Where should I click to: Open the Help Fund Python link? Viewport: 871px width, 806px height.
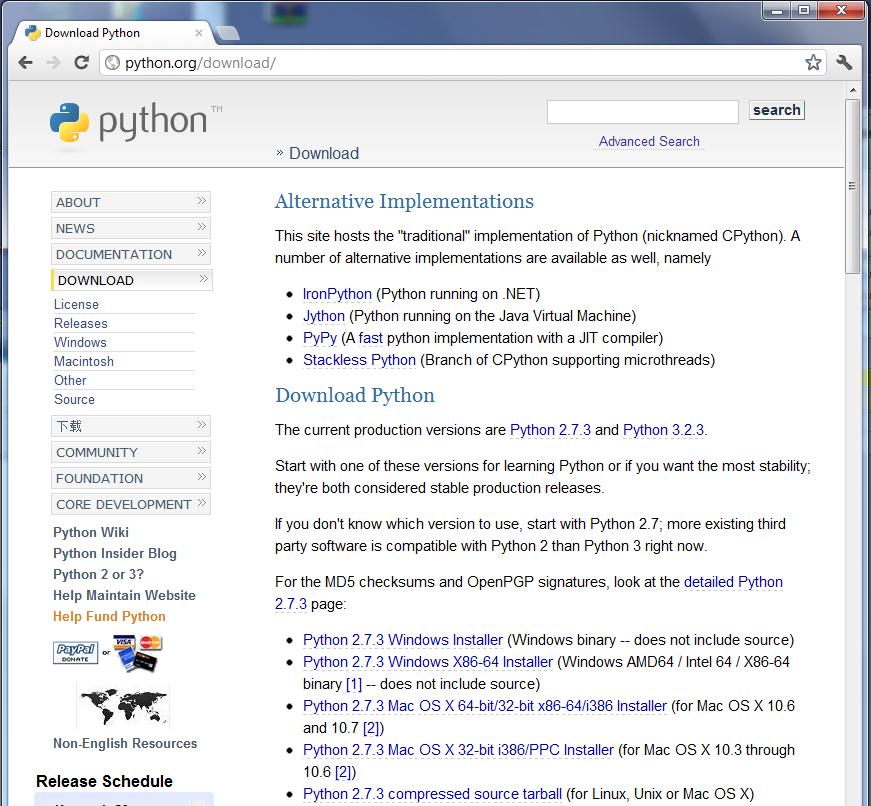point(109,617)
